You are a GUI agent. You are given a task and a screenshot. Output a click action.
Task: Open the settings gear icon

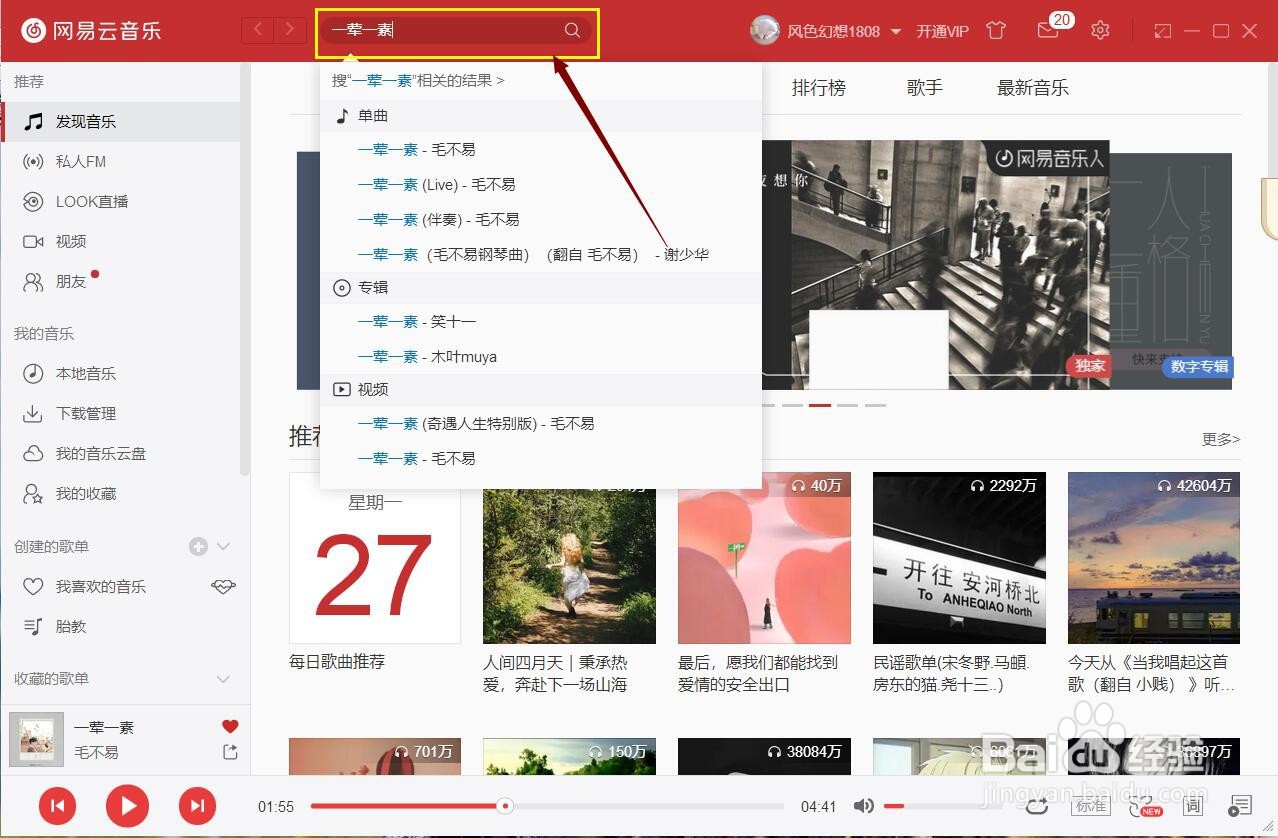click(1100, 30)
